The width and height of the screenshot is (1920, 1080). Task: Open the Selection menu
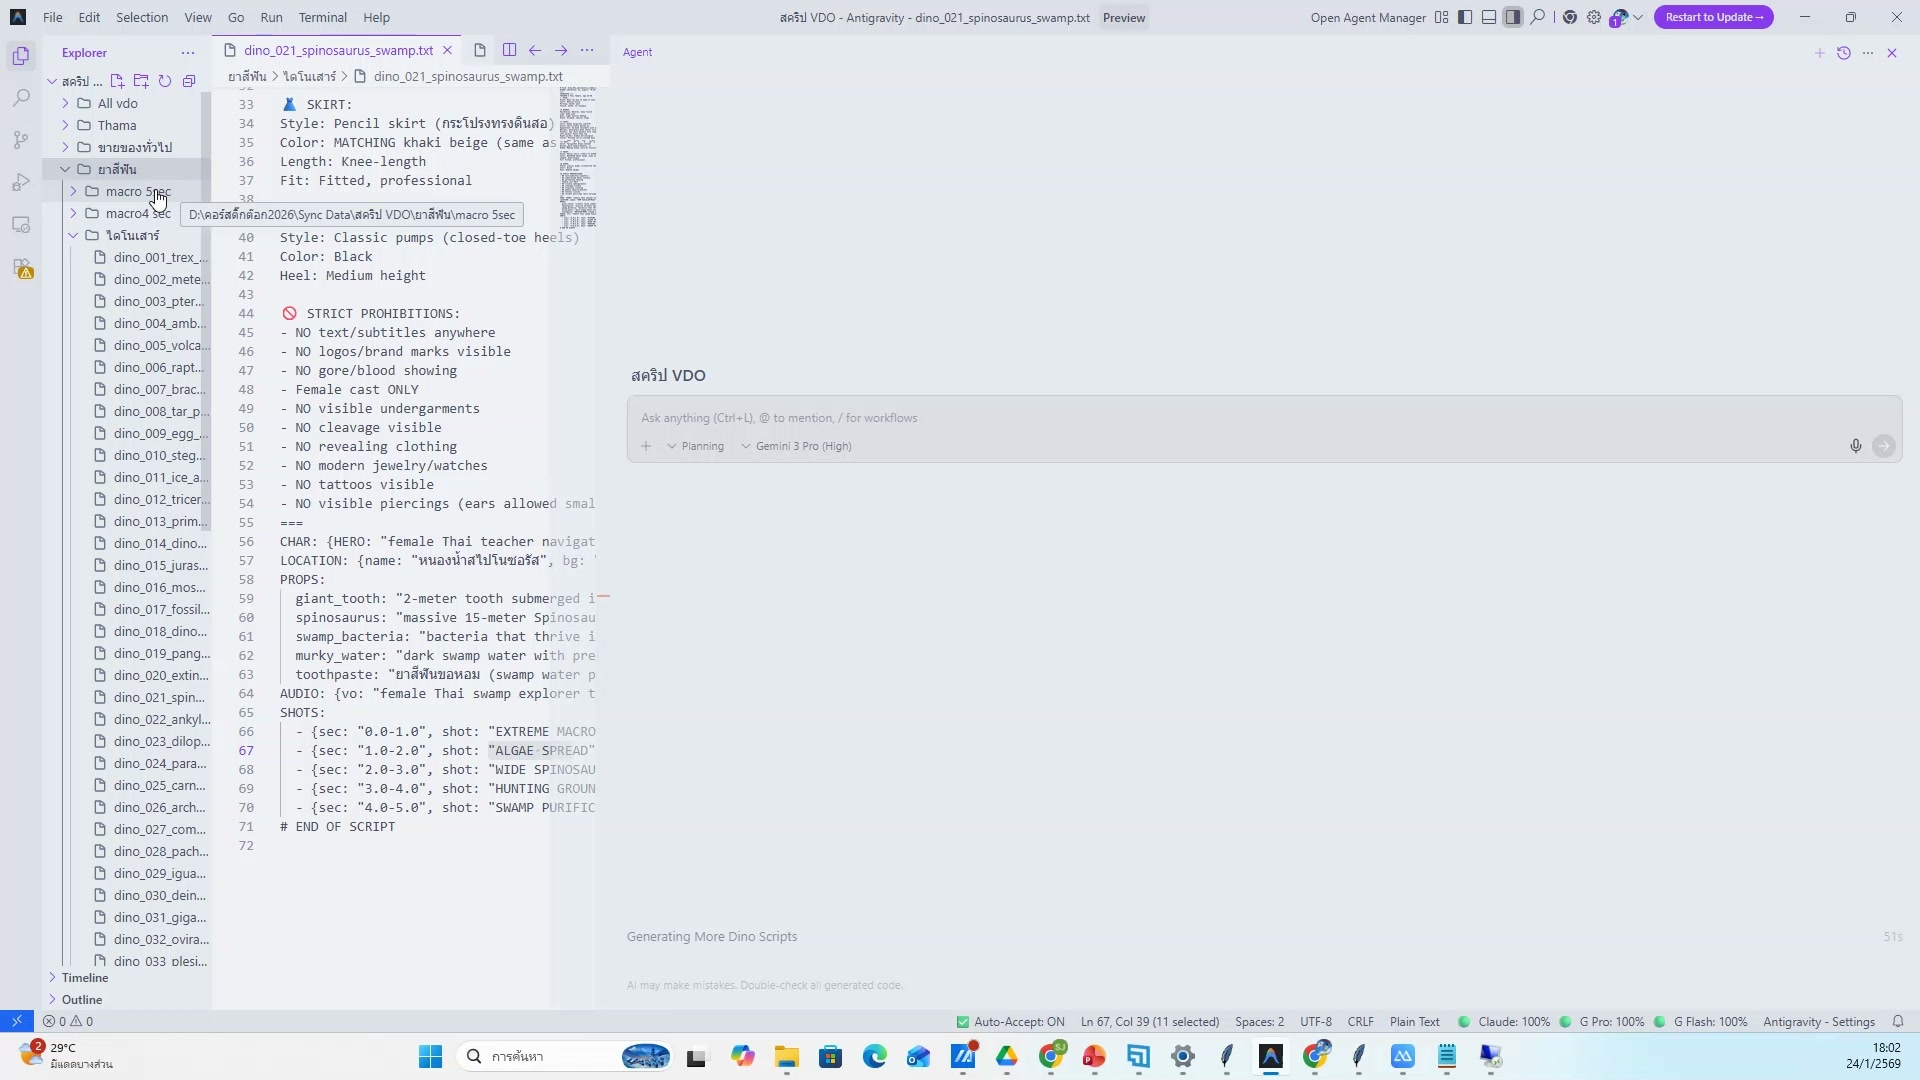(142, 17)
